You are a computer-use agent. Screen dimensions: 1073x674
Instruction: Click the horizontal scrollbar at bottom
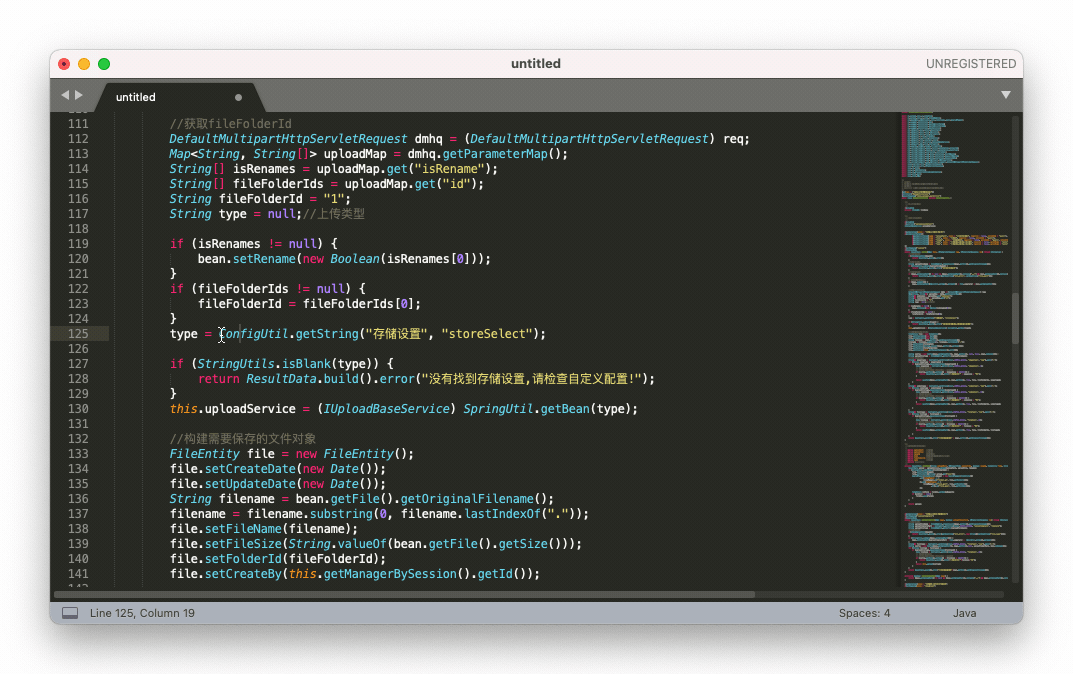400,594
